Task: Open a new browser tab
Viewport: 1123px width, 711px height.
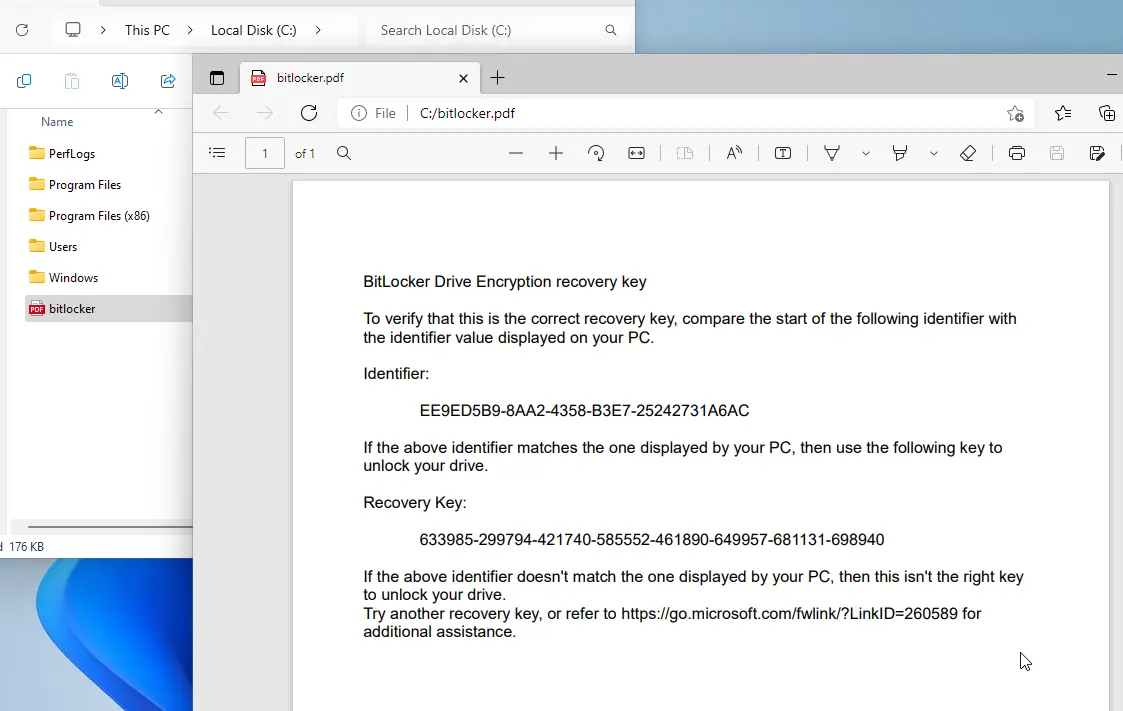Action: (498, 78)
